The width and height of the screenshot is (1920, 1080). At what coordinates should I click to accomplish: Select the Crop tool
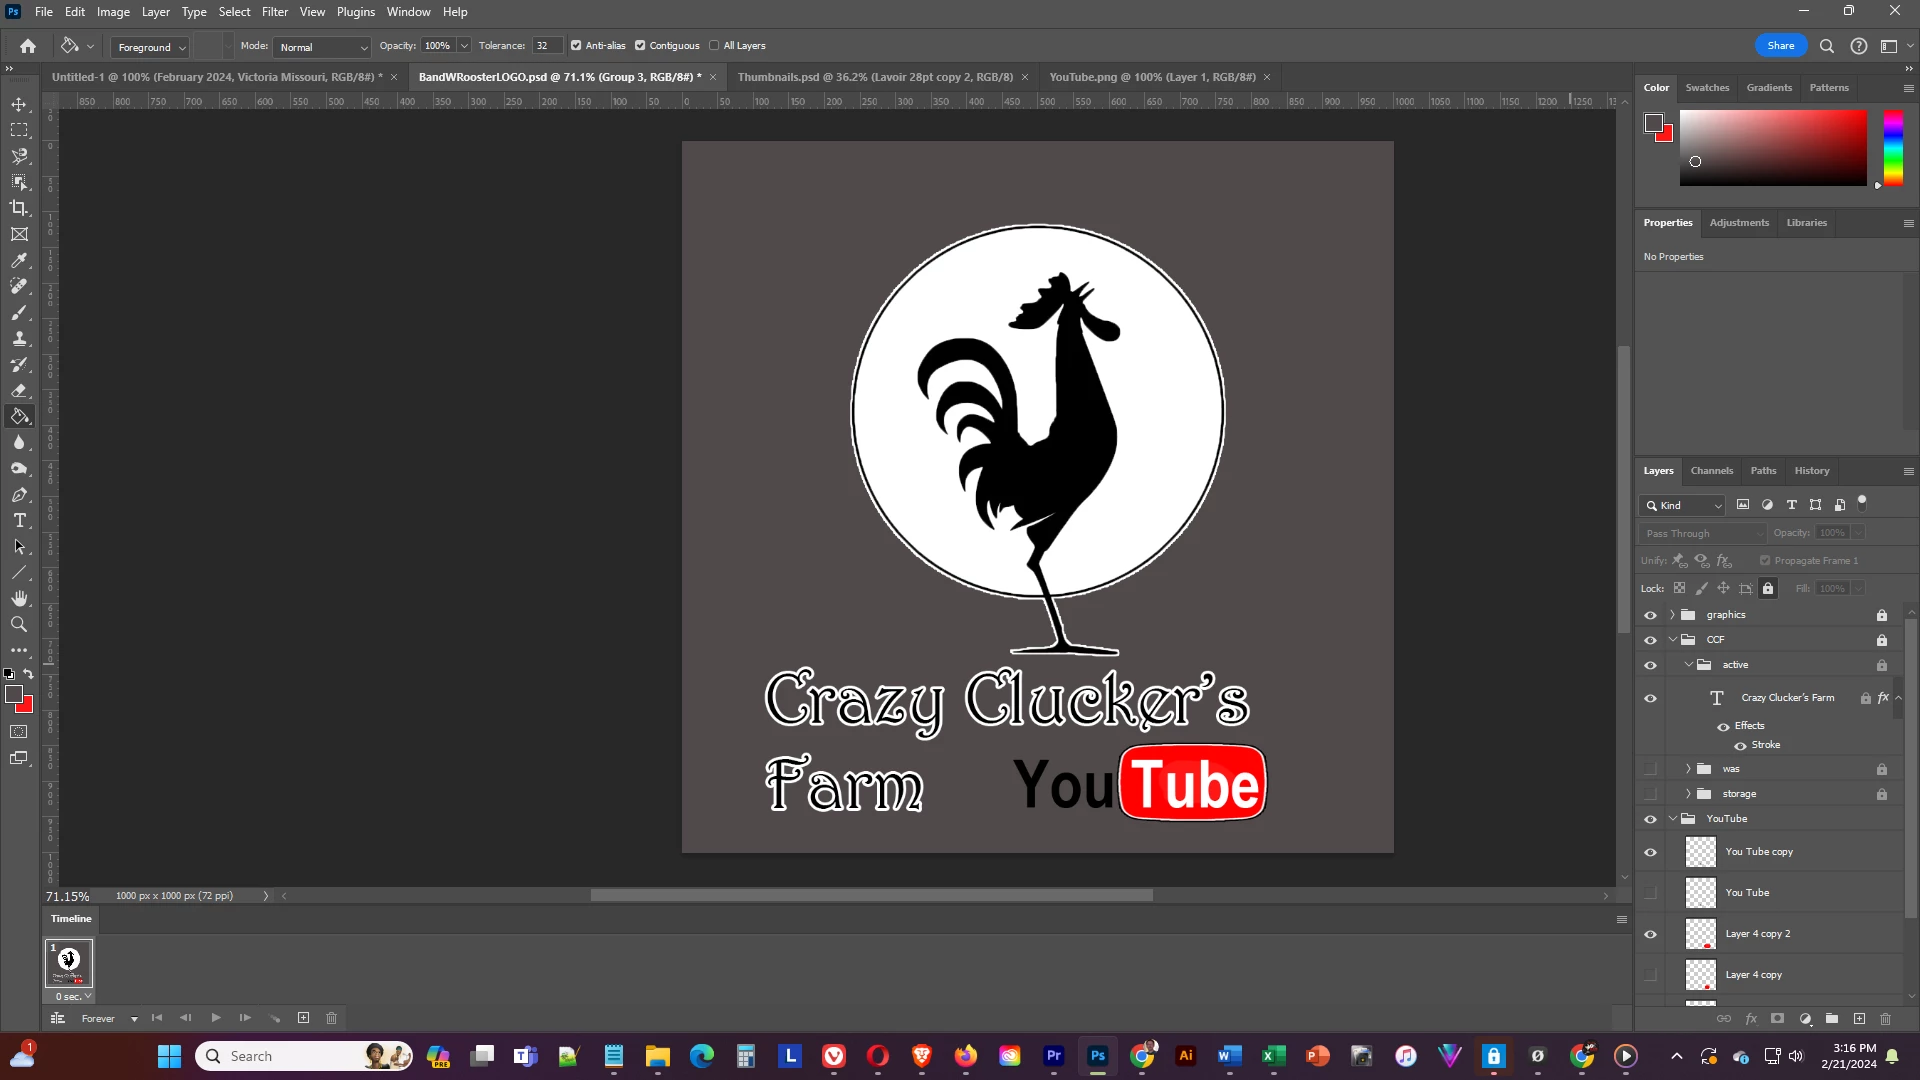(x=19, y=208)
